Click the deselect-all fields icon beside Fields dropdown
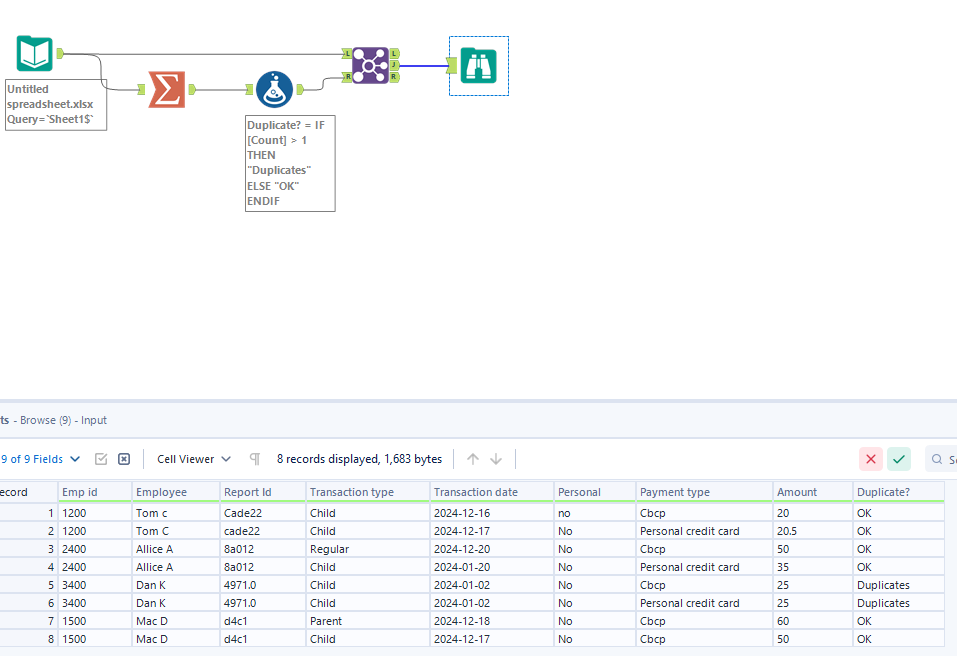 123,458
